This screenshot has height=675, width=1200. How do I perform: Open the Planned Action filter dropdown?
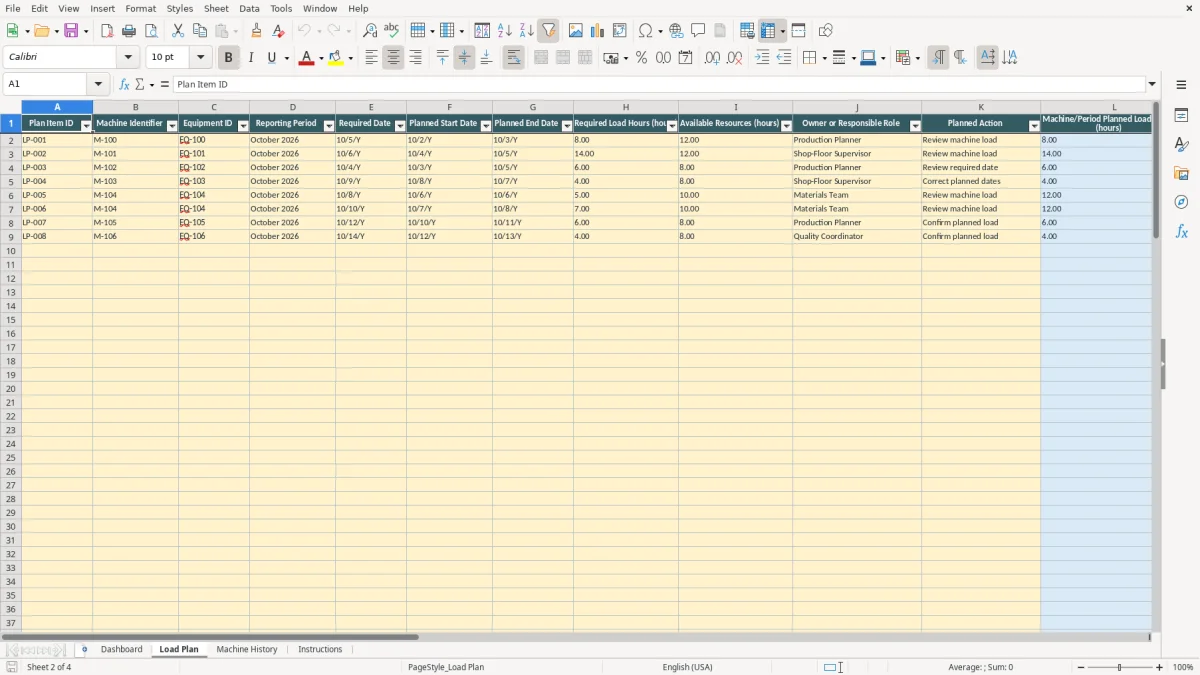(x=1034, y=125)
